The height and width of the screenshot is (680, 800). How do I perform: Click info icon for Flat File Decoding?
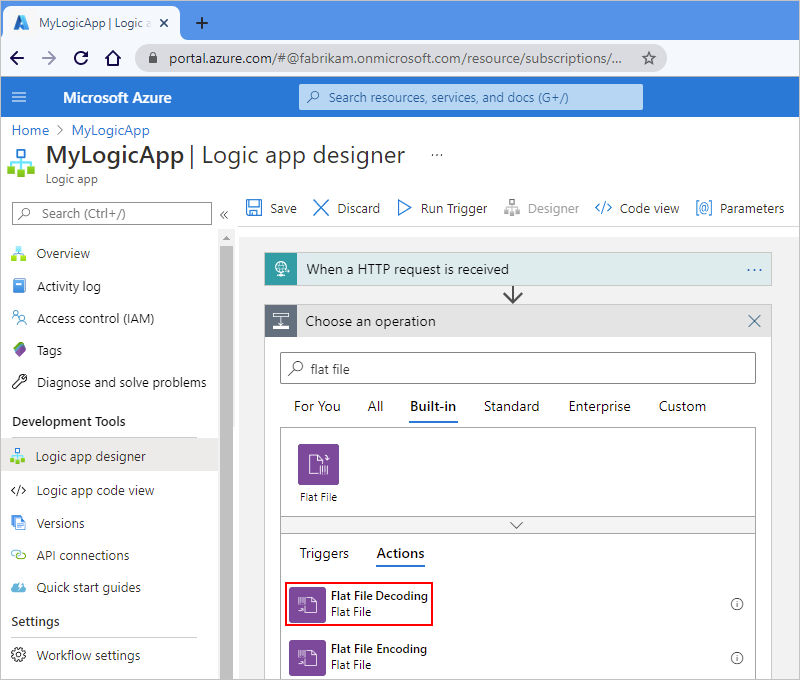pos(737,604)
